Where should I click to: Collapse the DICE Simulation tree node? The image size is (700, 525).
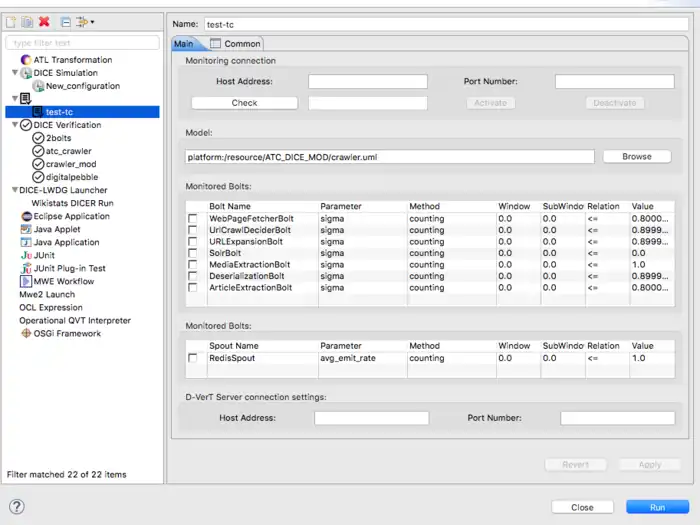15,73
